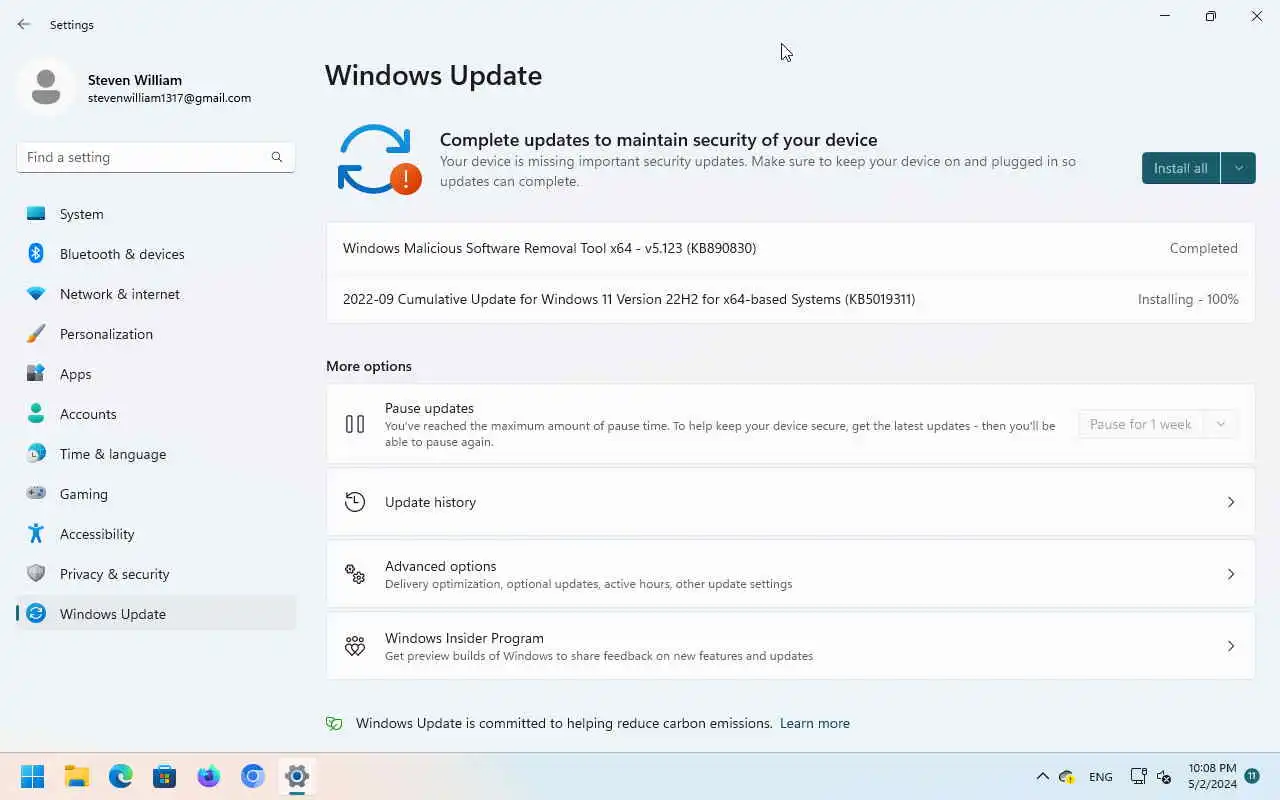The width and height of the screenshot is (1280, 800).
Task: Open Chrome from the taskbar
Action: (253, 776)
